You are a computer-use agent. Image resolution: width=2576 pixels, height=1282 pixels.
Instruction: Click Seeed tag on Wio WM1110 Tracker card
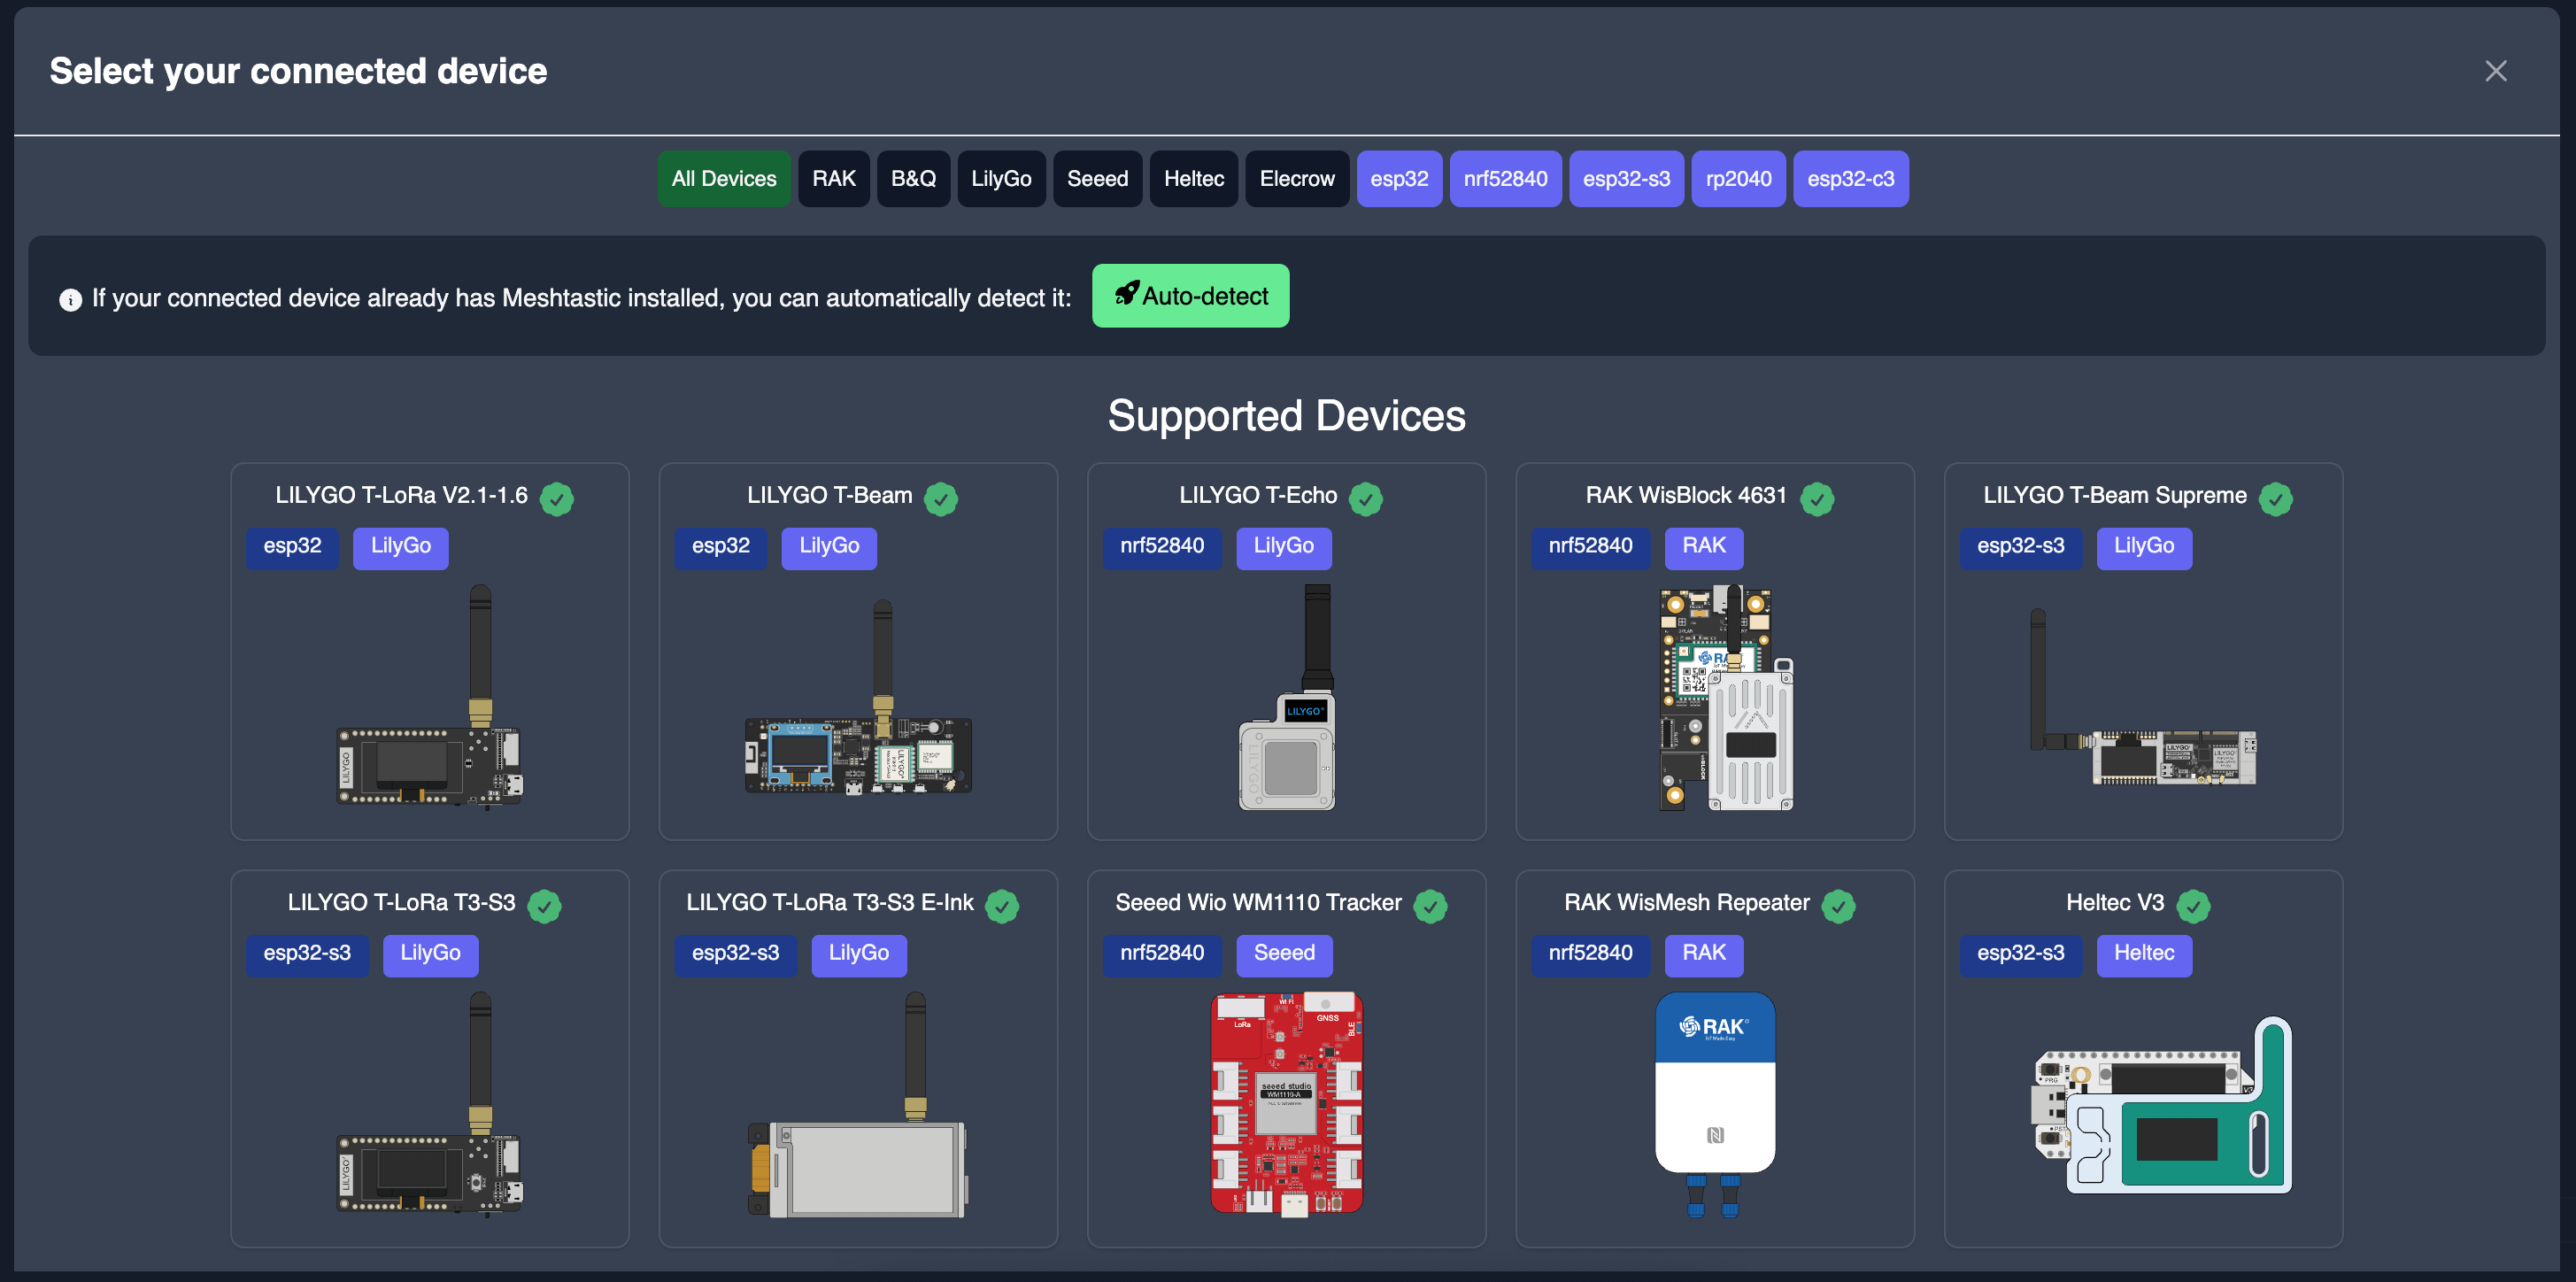coord(1284,954)
